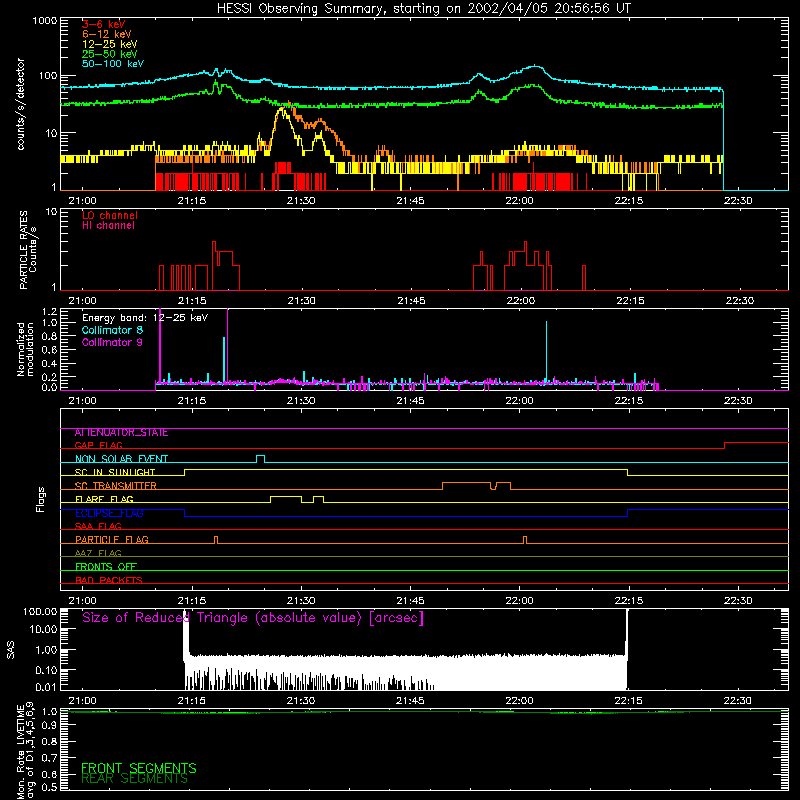
Task: Click the 22:30 tick label under Flags panel
Action: 738,601
